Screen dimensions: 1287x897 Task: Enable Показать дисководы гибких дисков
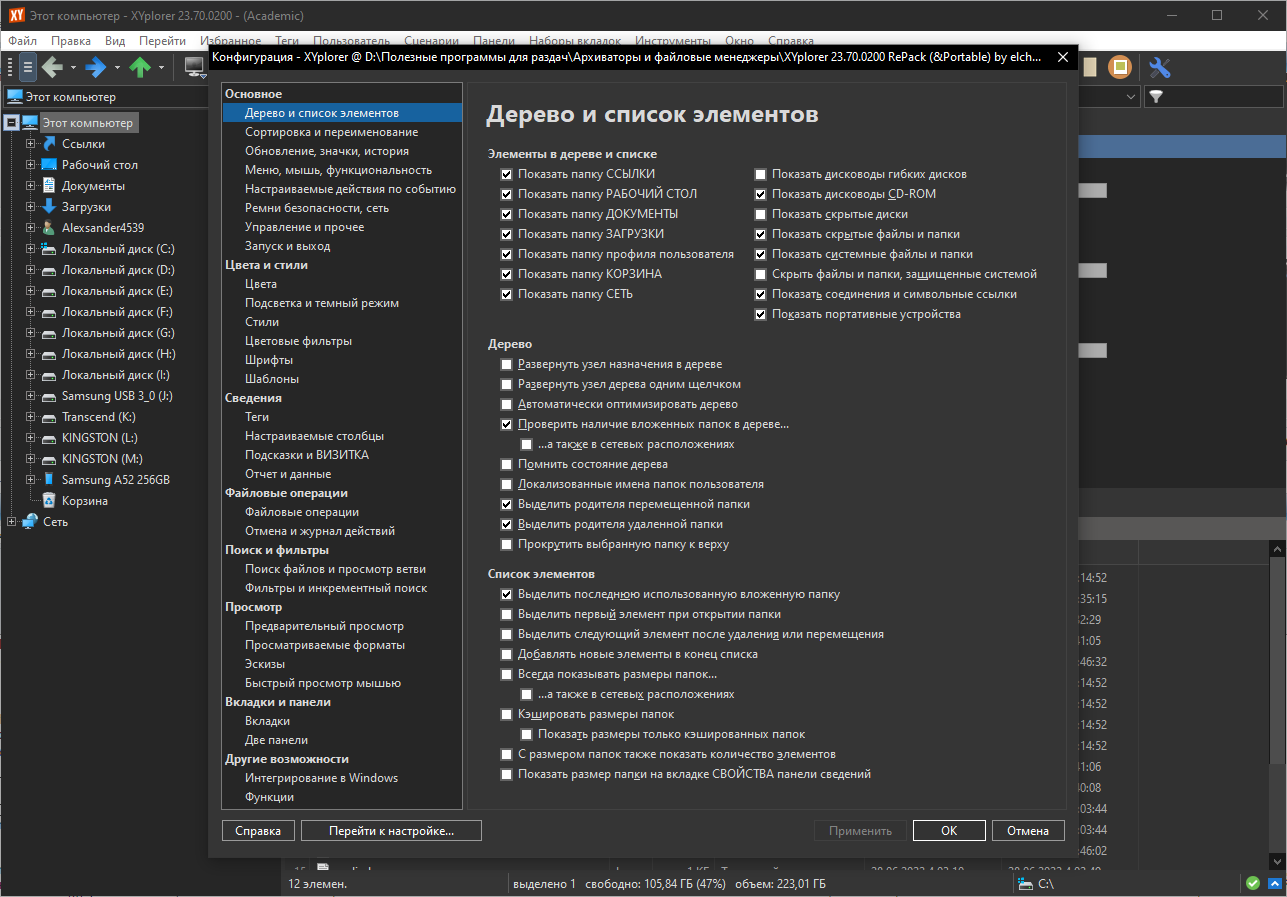pos(761,174)
